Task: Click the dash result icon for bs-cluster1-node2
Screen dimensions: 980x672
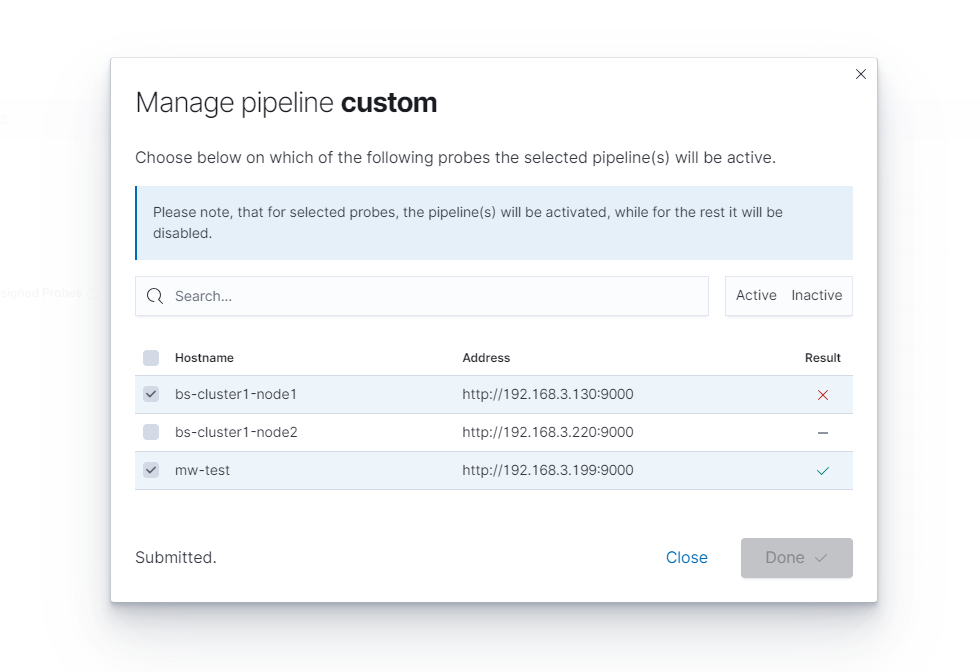Action: pyautogui.click(x=823, y=433)
